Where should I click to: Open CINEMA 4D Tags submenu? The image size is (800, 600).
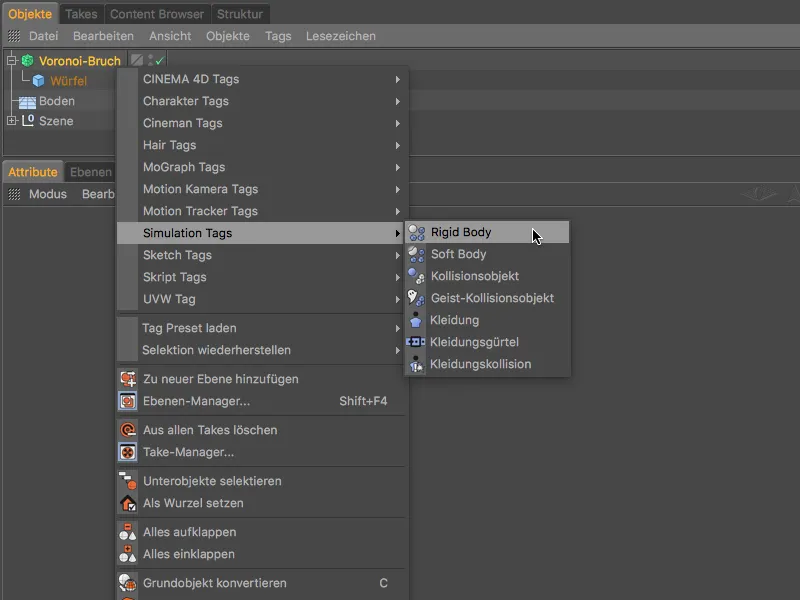(263, 79)
